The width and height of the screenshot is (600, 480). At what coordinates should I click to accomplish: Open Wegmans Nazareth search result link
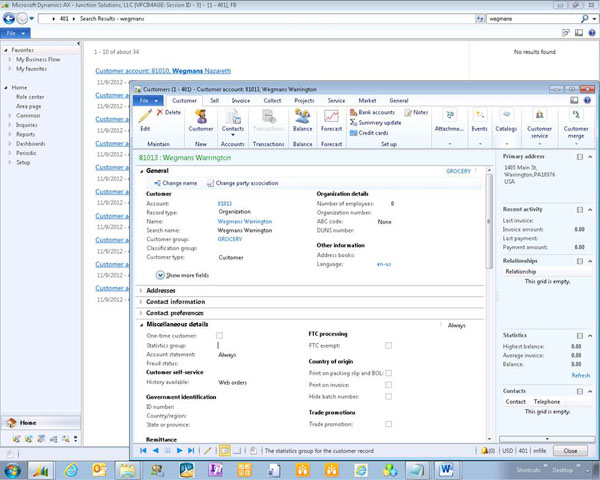click(163, 71)
